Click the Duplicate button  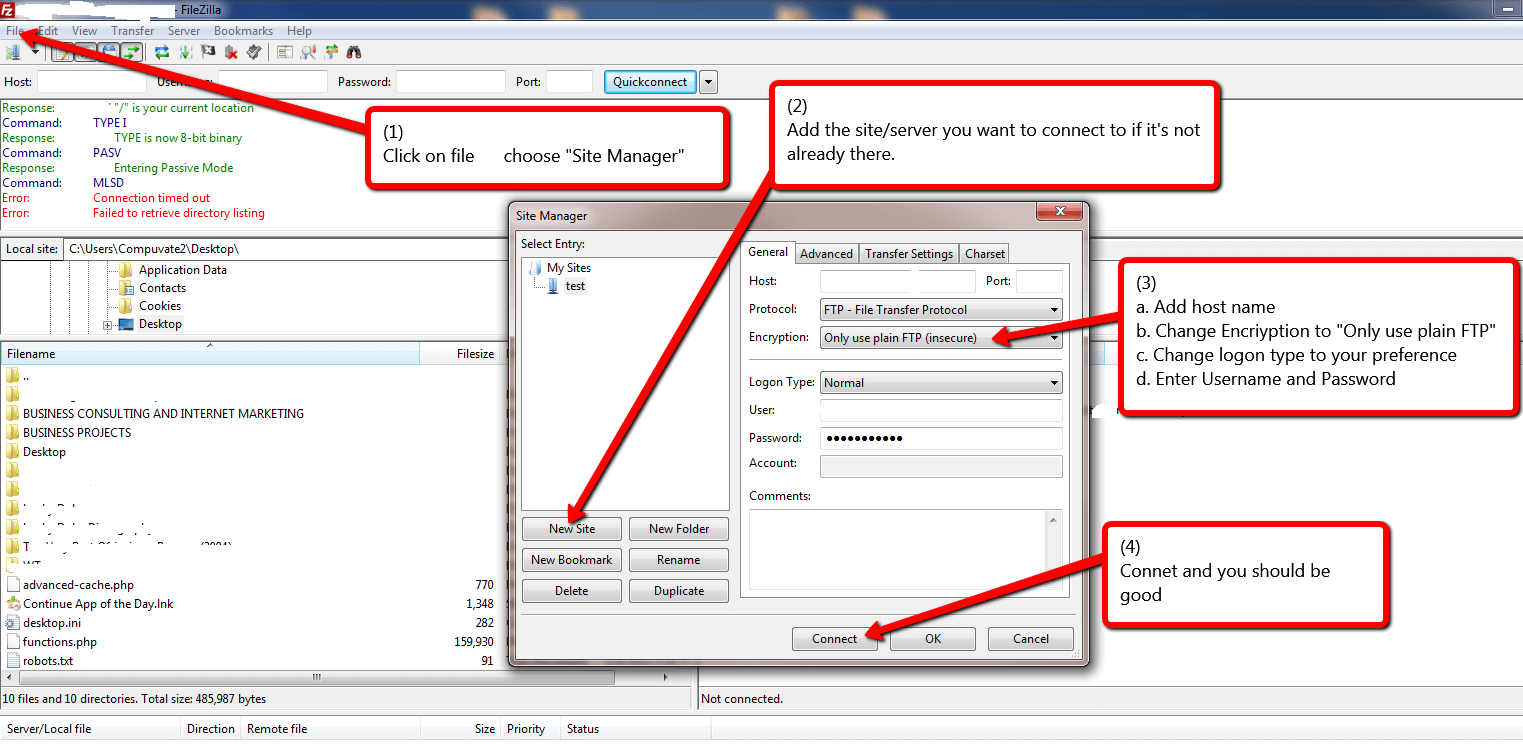(679, 591)
